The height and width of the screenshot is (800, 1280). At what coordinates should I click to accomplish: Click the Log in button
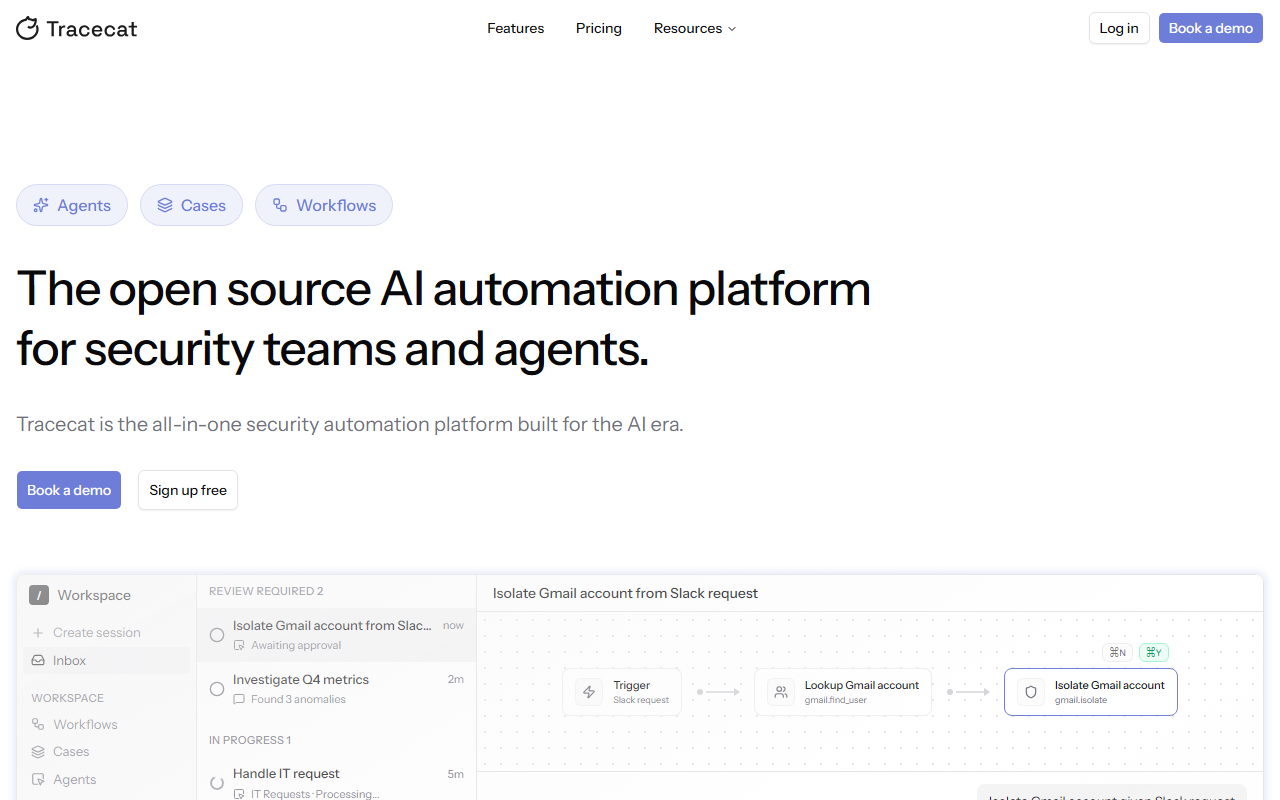pos(1119,28)
